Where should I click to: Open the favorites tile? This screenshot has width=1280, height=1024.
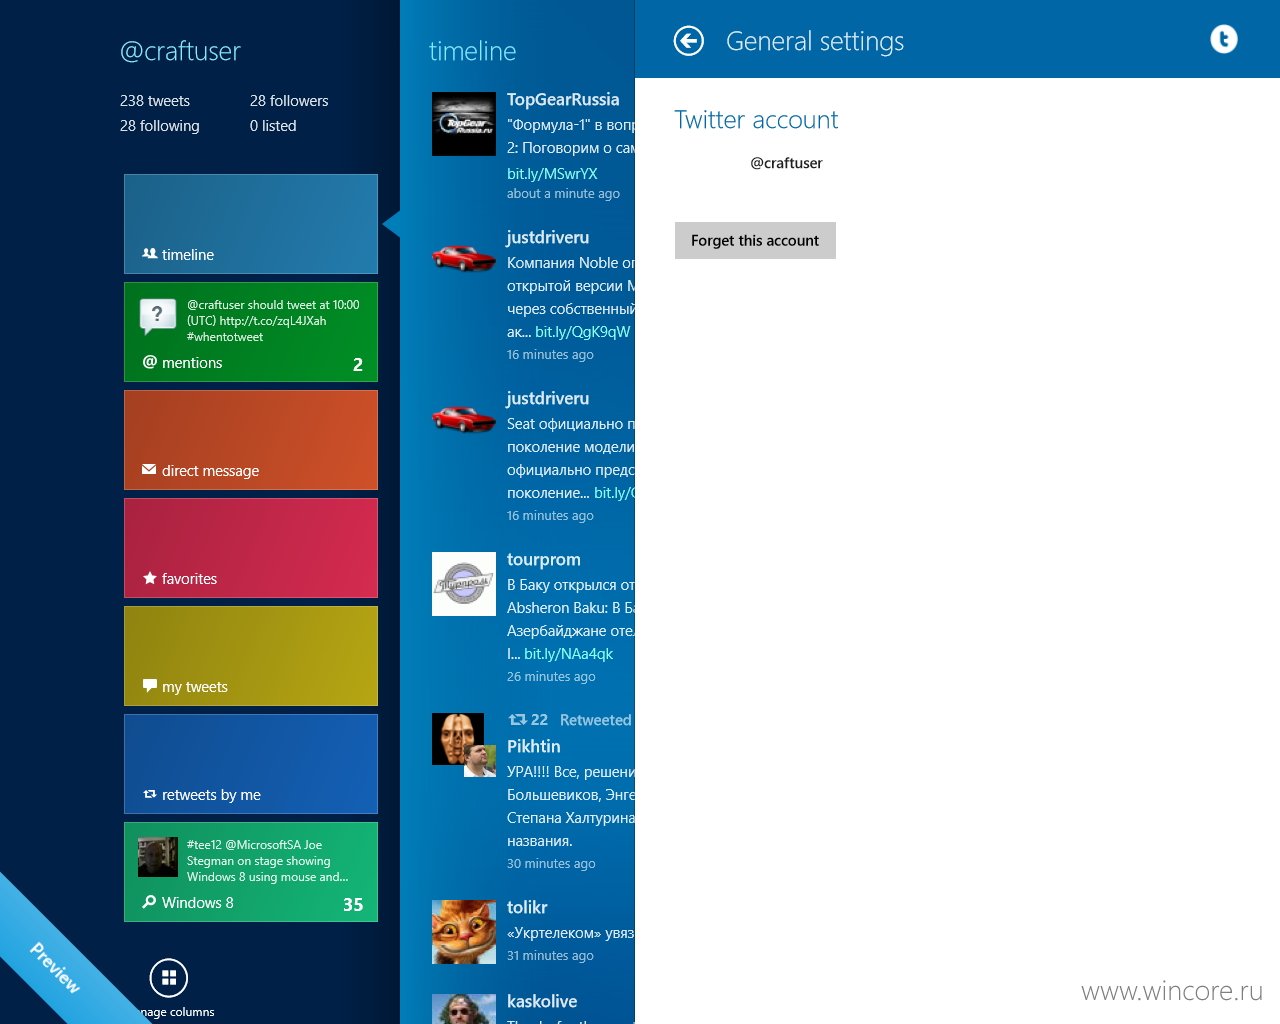251,548
